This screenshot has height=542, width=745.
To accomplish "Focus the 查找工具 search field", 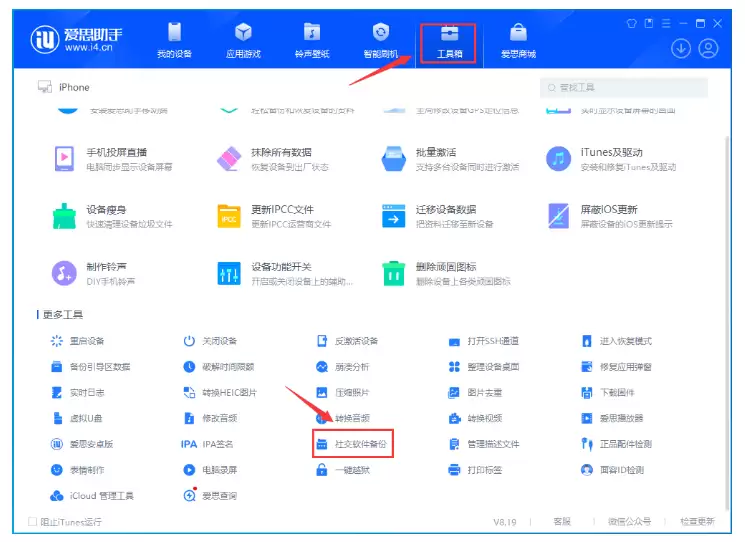I will (624, 87).
